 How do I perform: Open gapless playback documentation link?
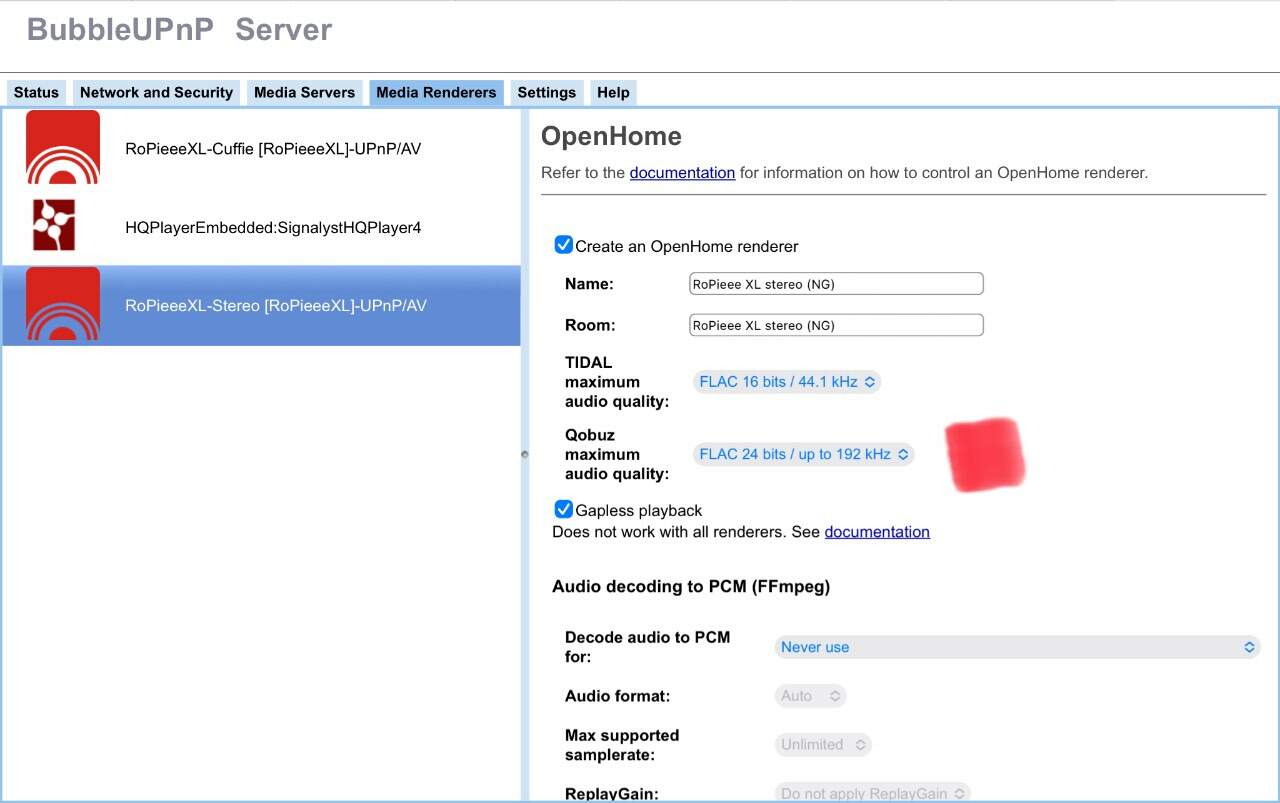(x=877, y=532)
